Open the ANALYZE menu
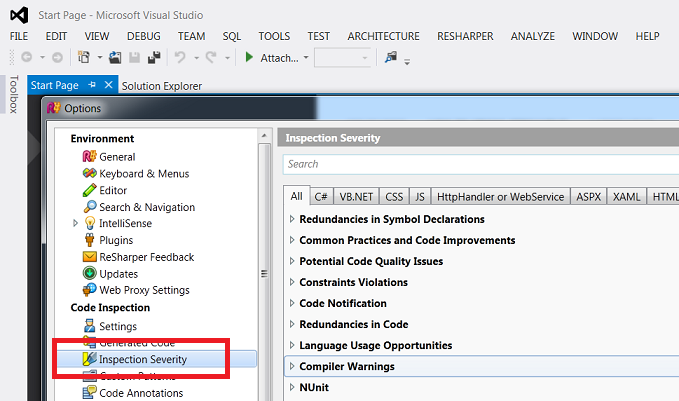Image resolution: width=679 pixels, height=401 pixels. (x=533, y=36)
